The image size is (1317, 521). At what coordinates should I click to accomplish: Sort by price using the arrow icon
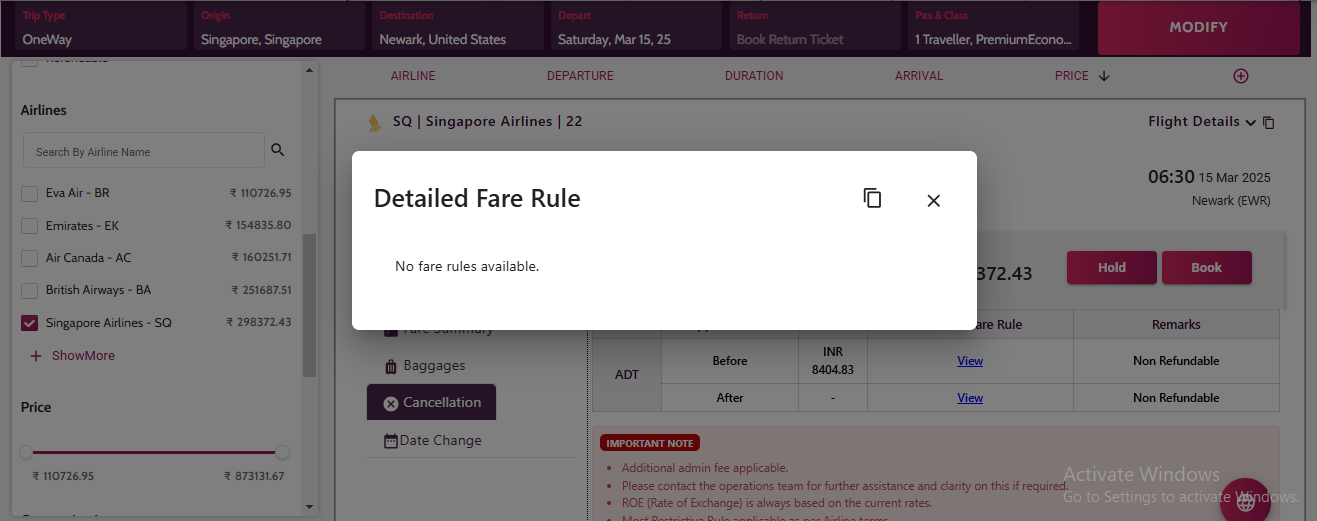pos(1104,76)
